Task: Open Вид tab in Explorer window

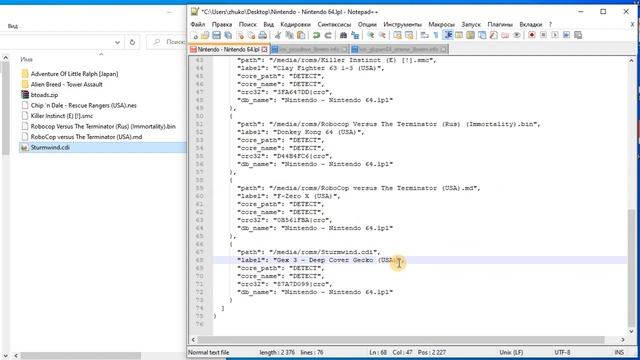Action: point(13,26)
